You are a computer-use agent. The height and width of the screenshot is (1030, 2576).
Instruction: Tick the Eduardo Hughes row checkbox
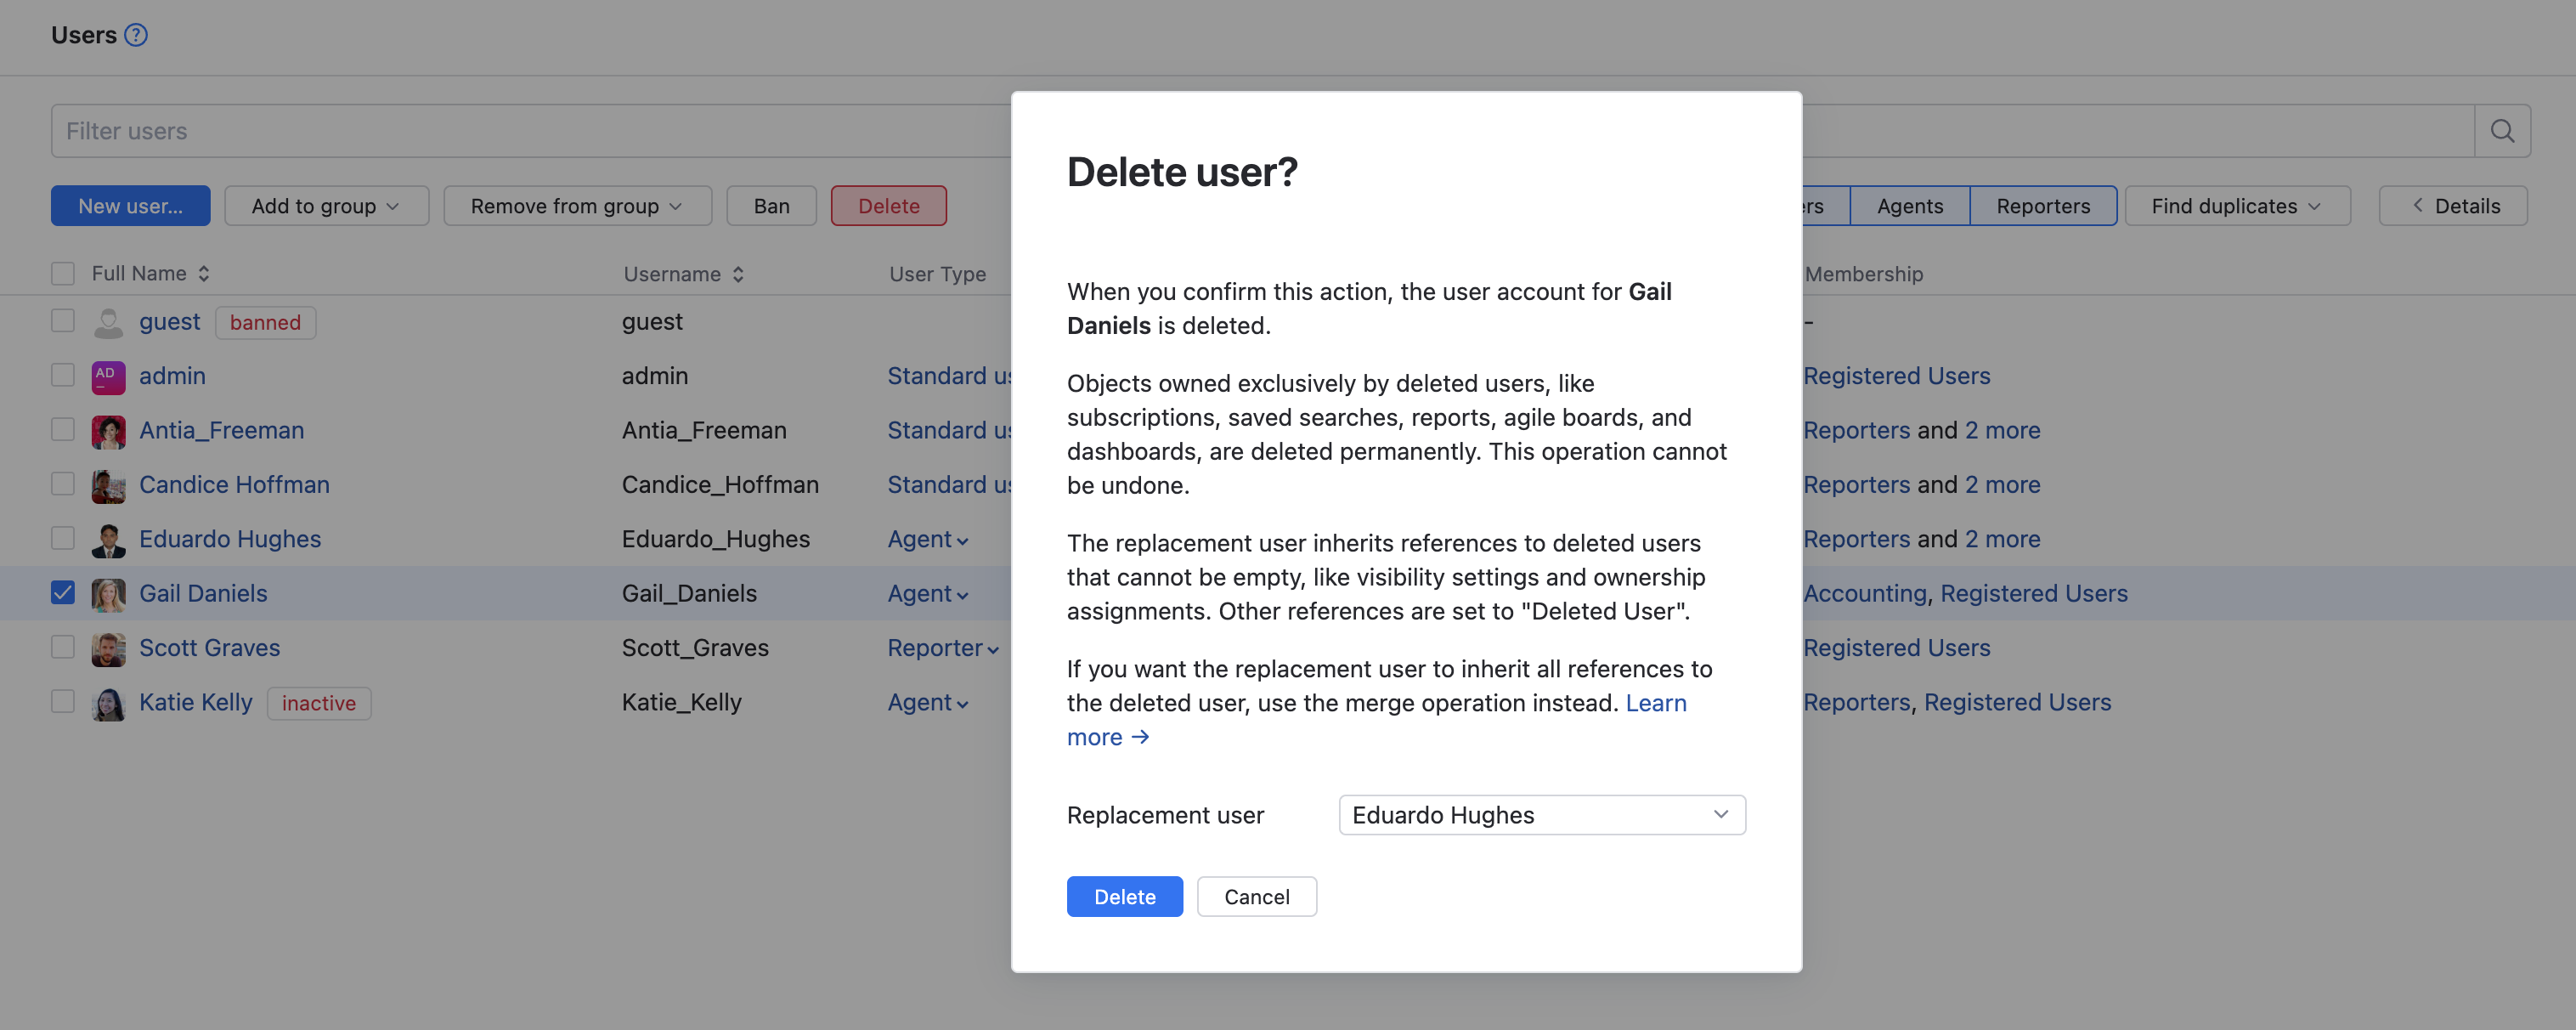tap(63, 539)
